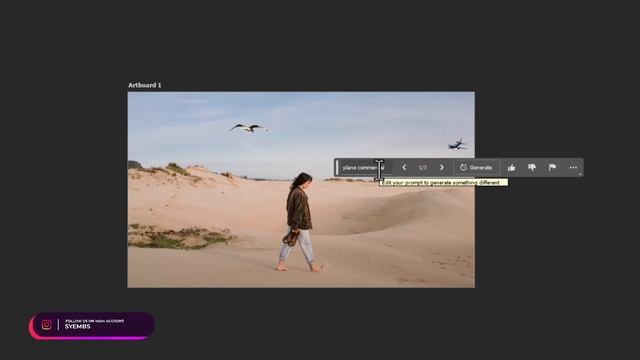The image size is (640, 360).
Task: Click the Generate button
Action: point(476,167)
